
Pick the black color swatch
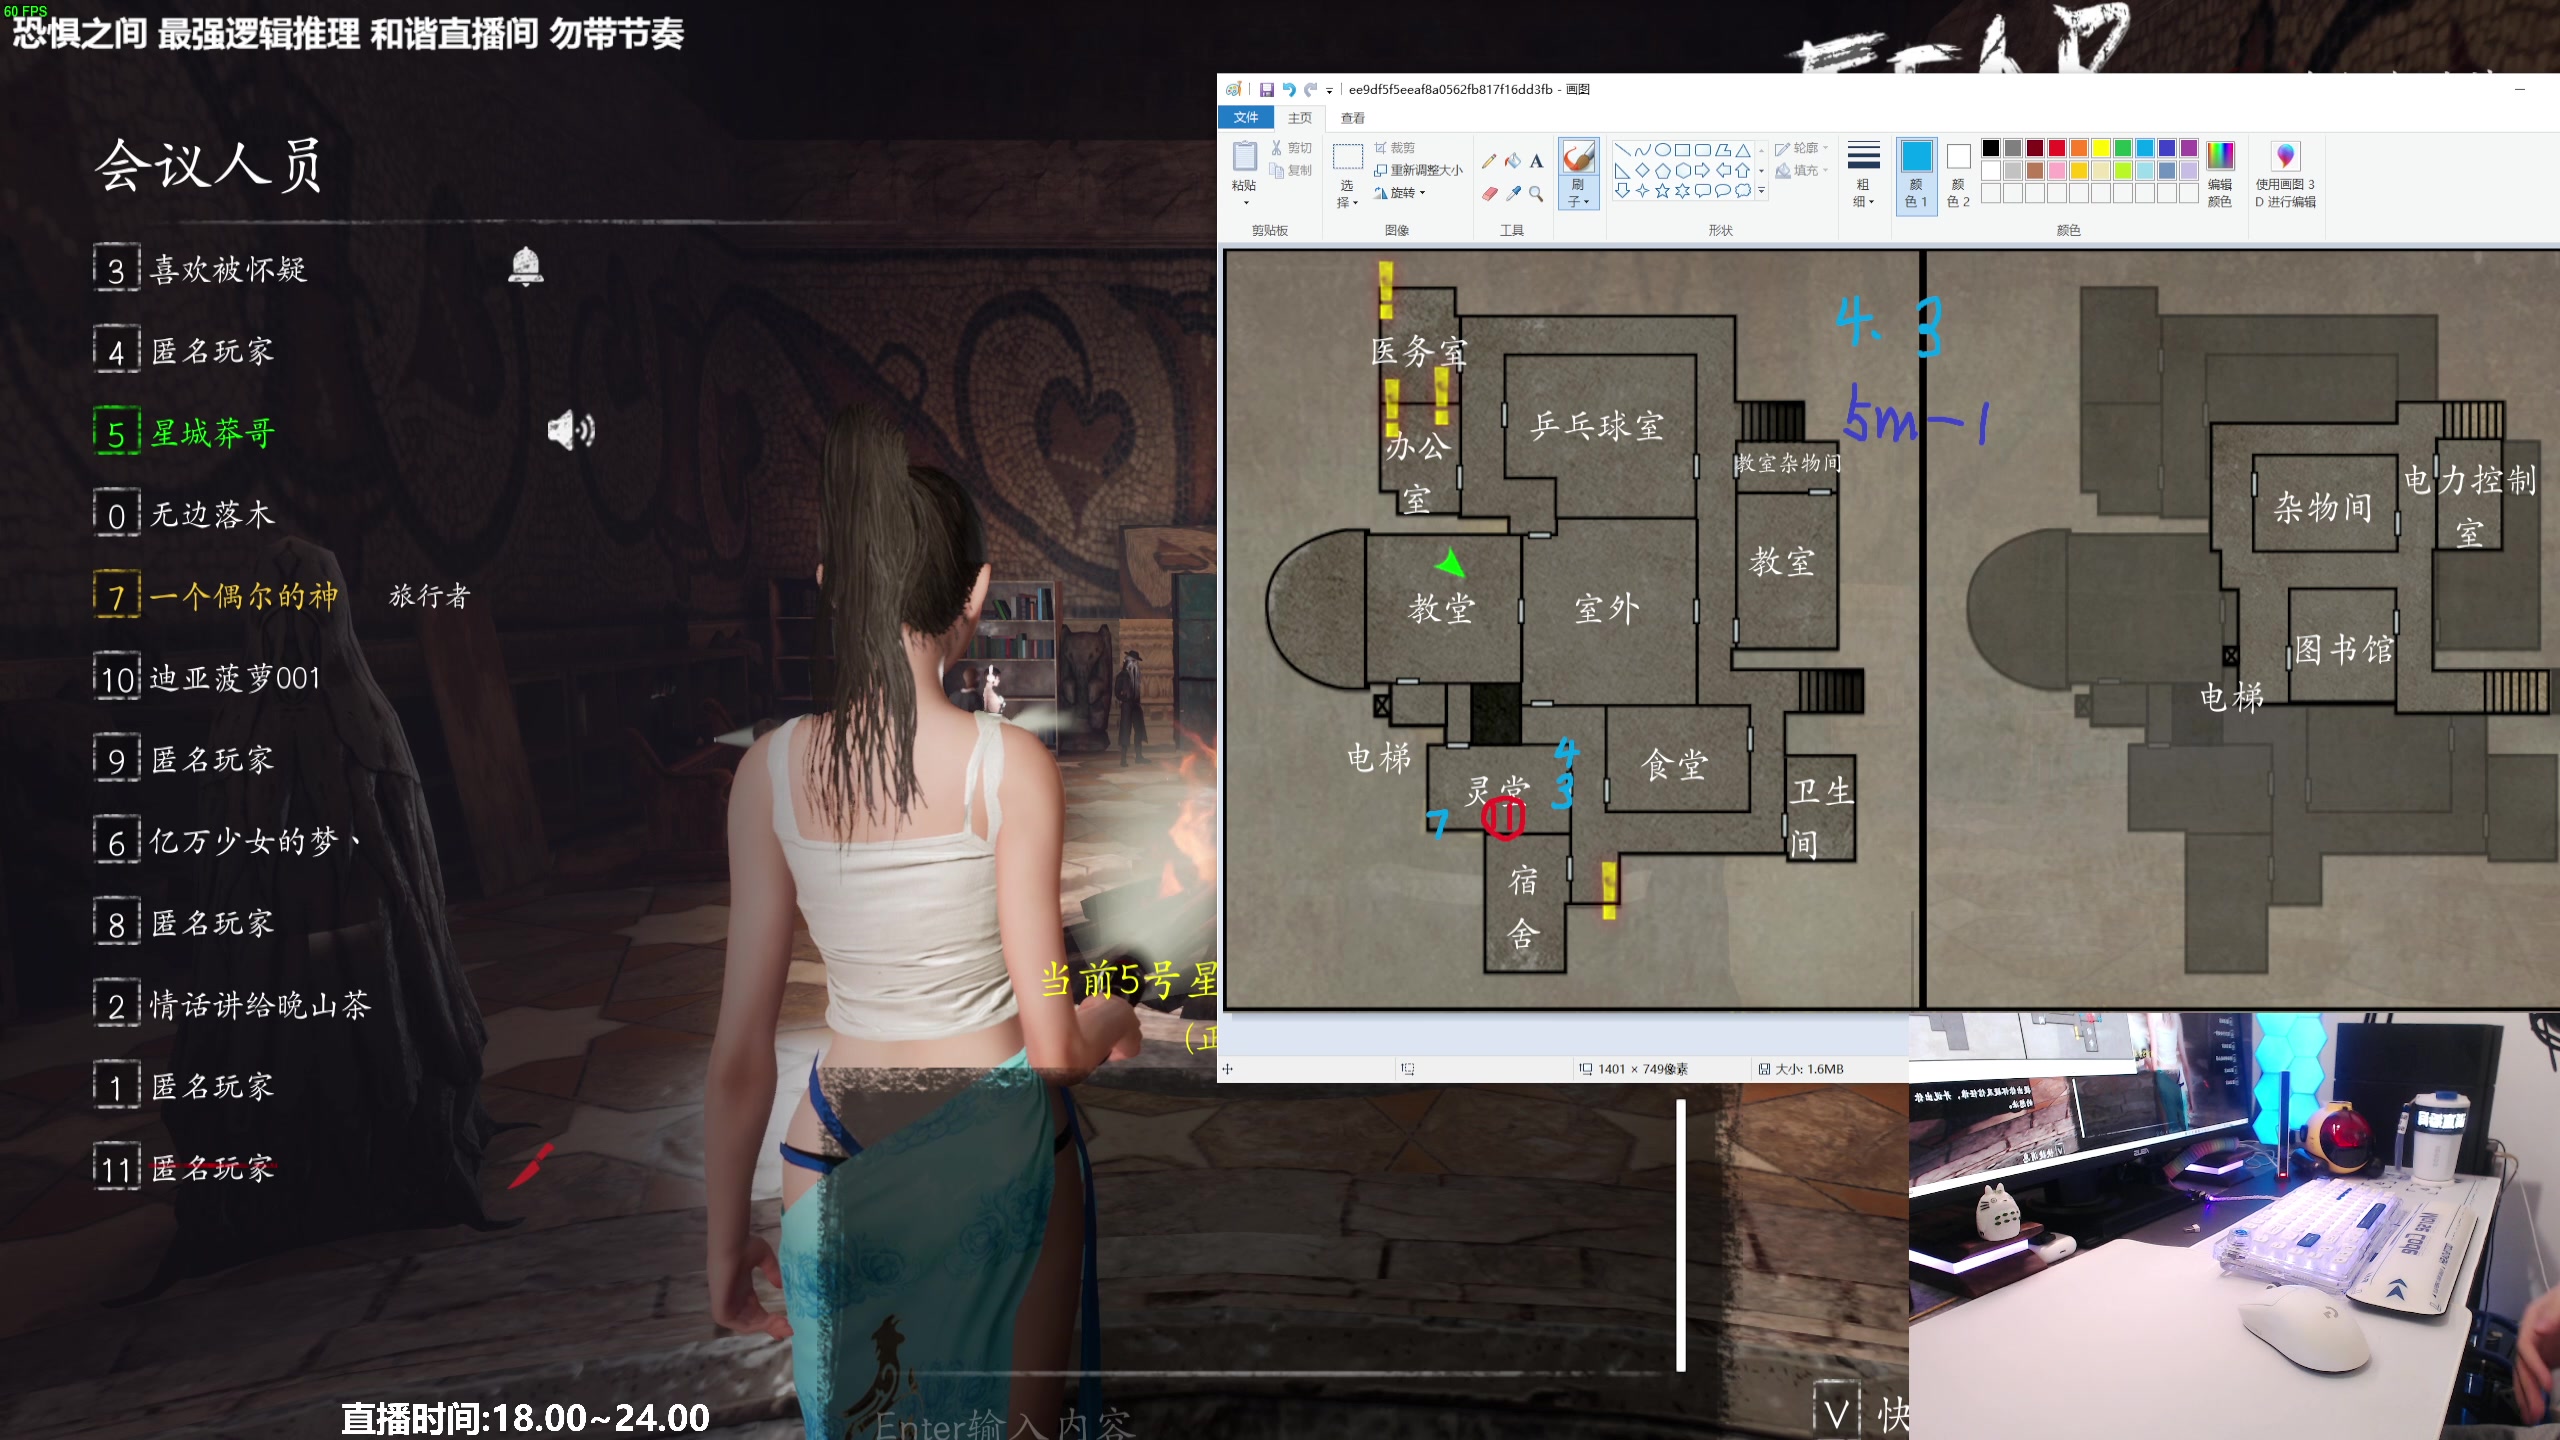1991,149
